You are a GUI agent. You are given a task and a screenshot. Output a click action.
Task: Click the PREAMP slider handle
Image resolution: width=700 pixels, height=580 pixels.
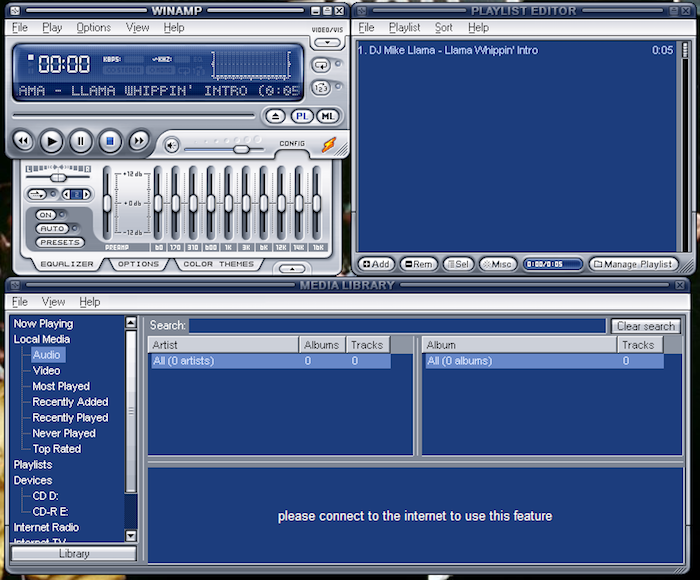pos(107,204)
